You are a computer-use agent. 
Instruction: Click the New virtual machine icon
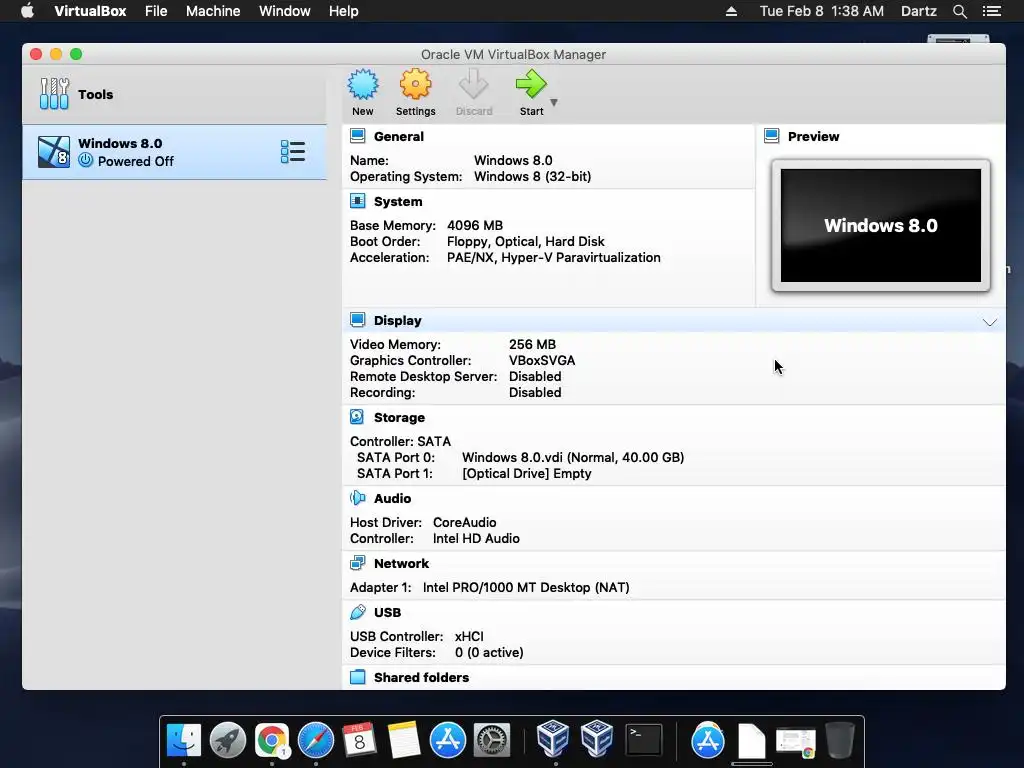(x=362, y=85)
